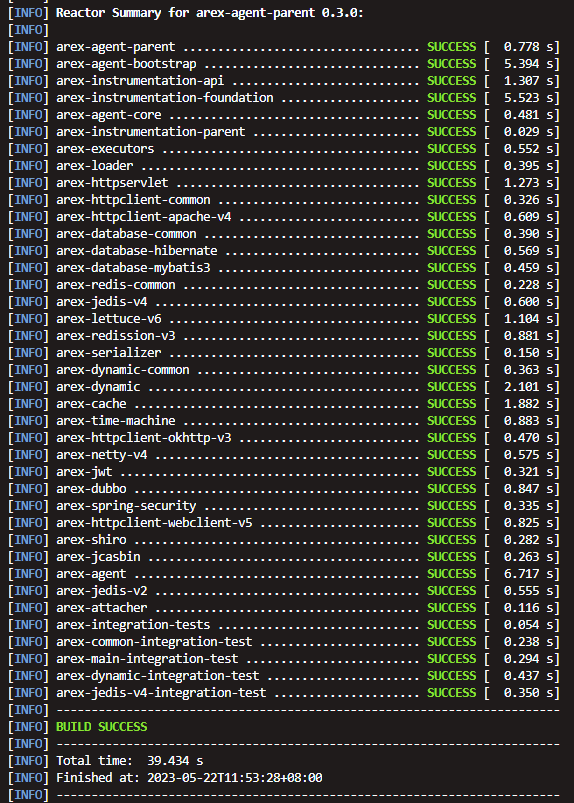The width and height of the screenshot is (574, 803).
Task: Click the 'Reactor Summary for arex-agent-parent 0.3.0:' heading
Action: pyautogui.click(x=209, y=13)
